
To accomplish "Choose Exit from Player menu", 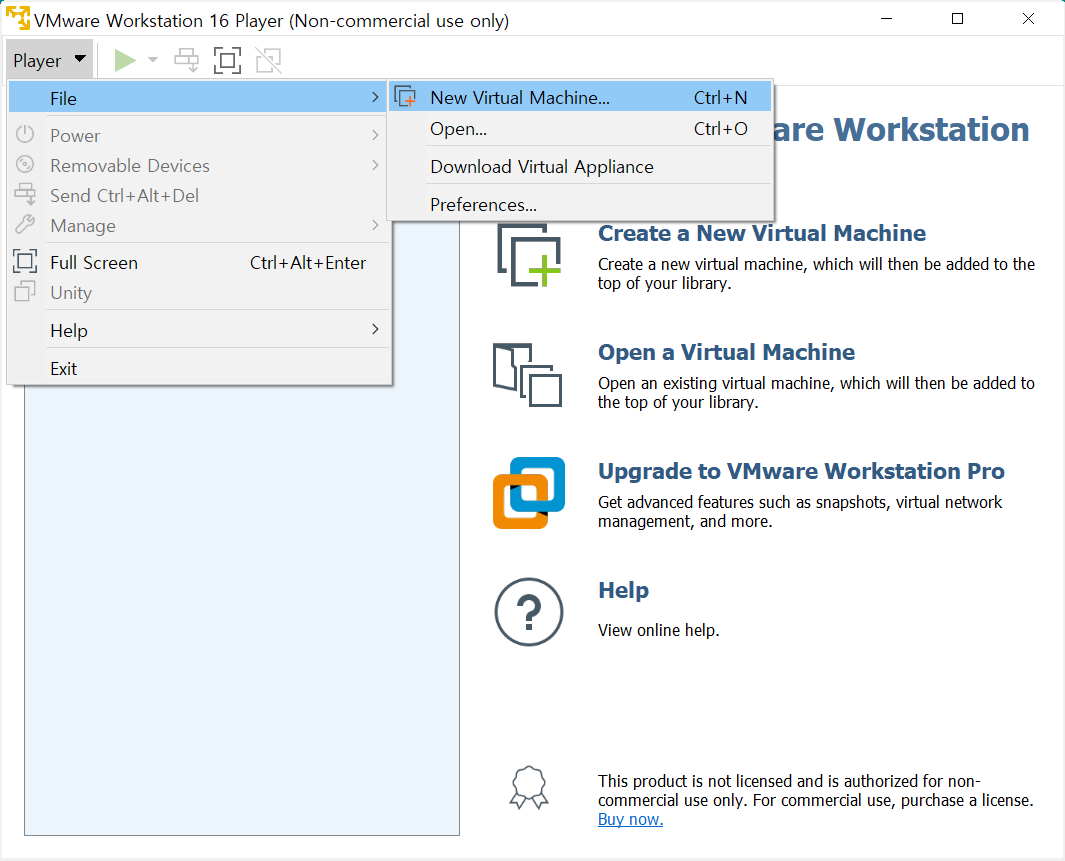I will 198,369.
